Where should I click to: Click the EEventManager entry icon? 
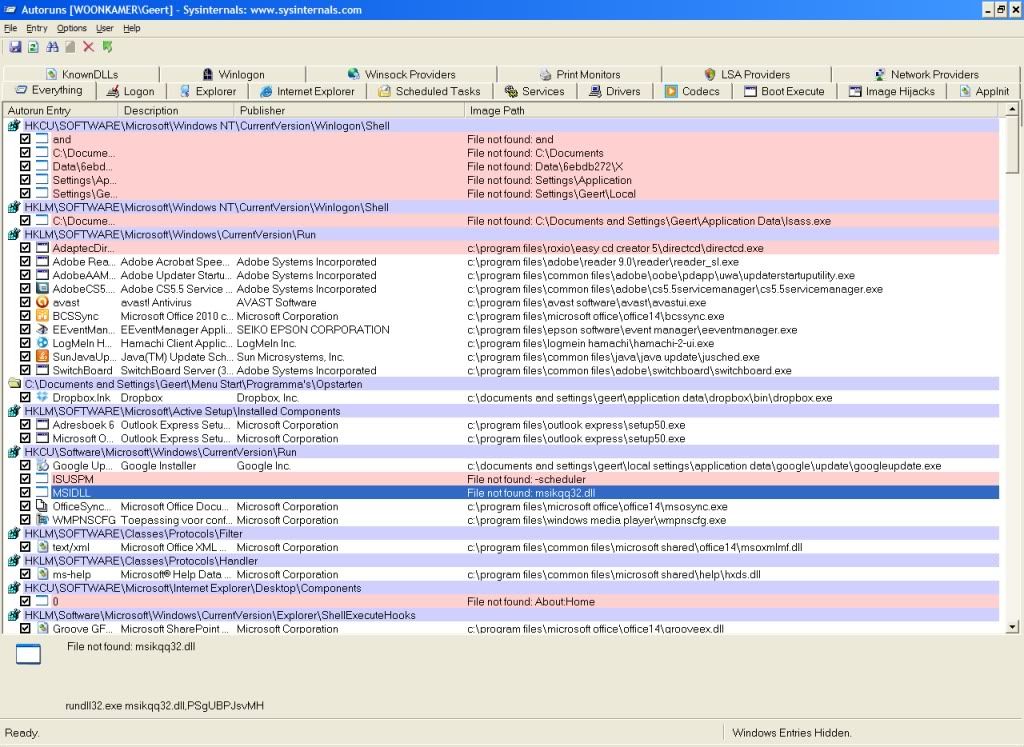42,330
